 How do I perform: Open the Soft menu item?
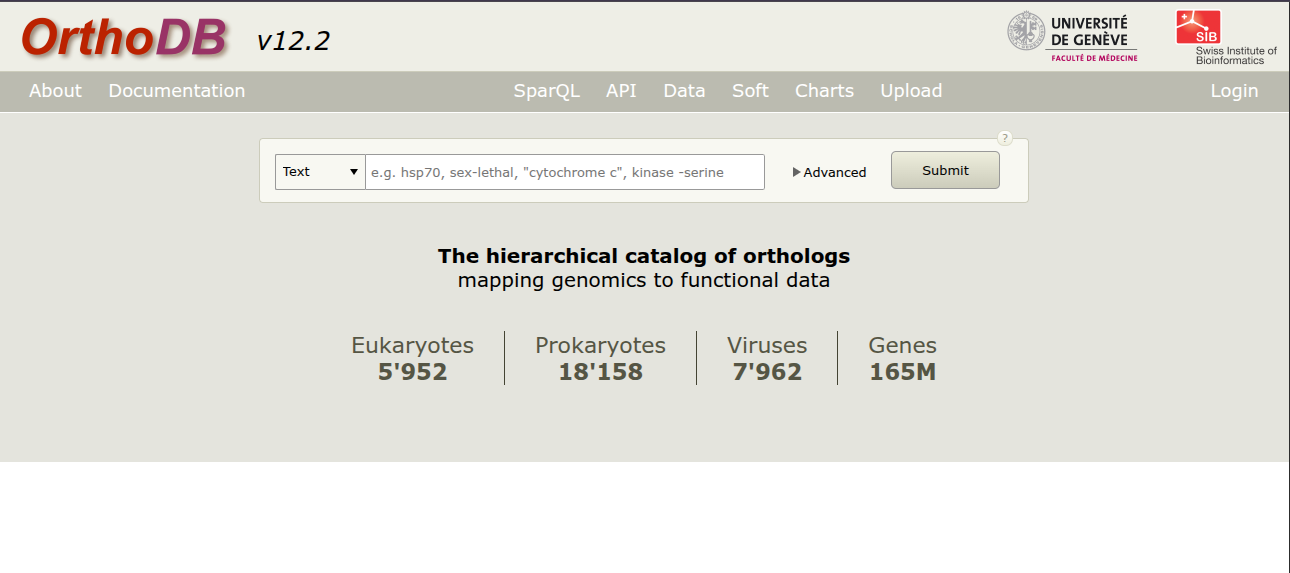pyautogui.click(x=750, y=91)
